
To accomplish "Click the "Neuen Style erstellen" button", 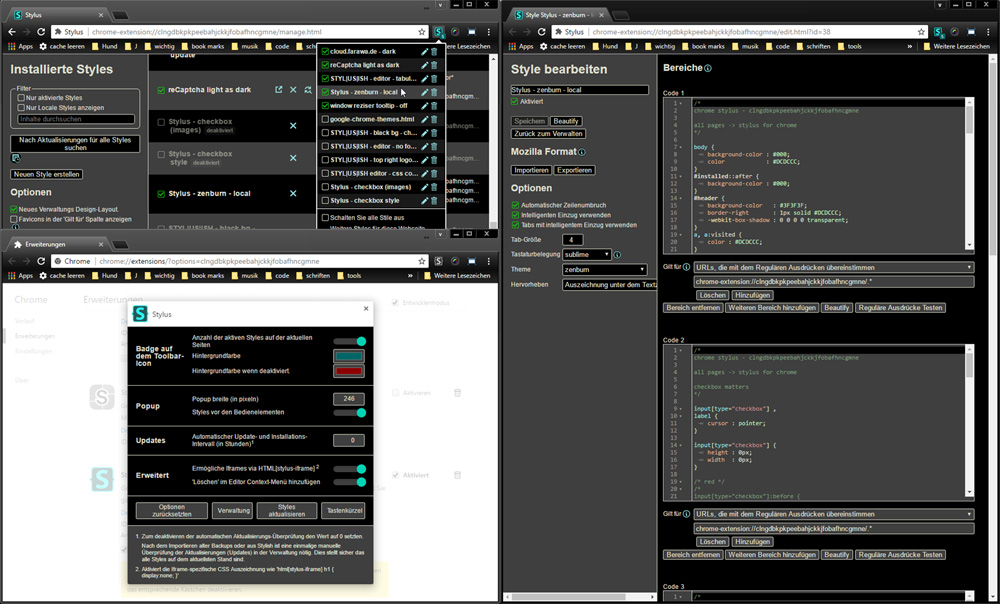I will coord(46,174).
